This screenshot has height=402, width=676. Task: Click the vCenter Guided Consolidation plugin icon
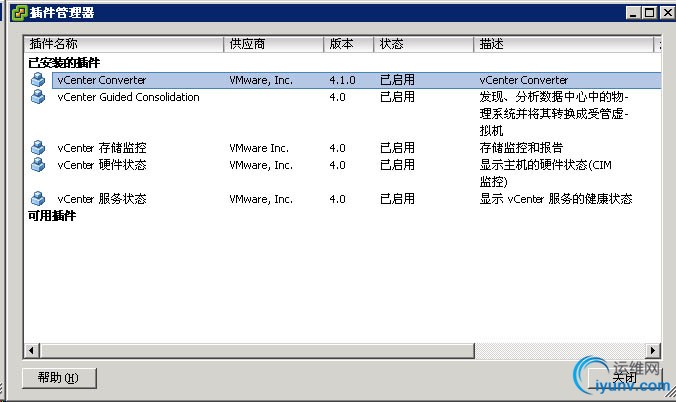38,97
